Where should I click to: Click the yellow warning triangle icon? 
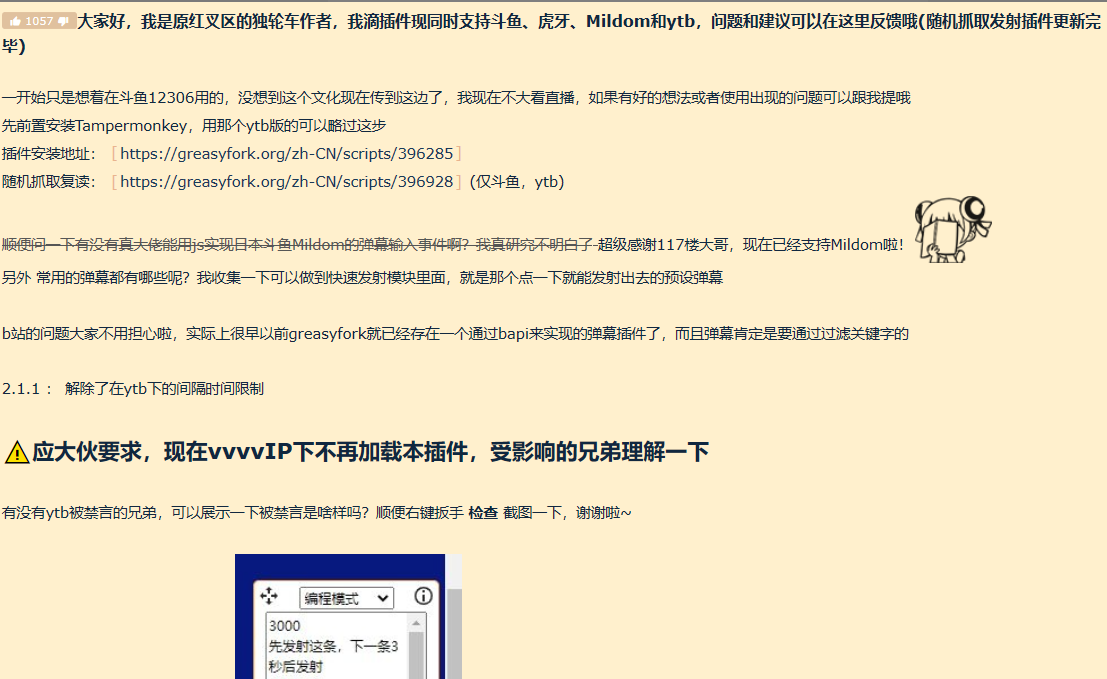coord(16,452)
